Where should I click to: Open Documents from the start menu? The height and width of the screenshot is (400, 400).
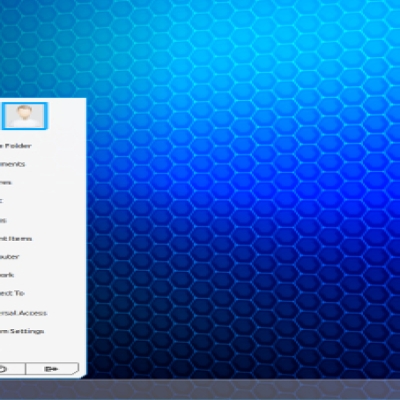[x=12, y=164]
